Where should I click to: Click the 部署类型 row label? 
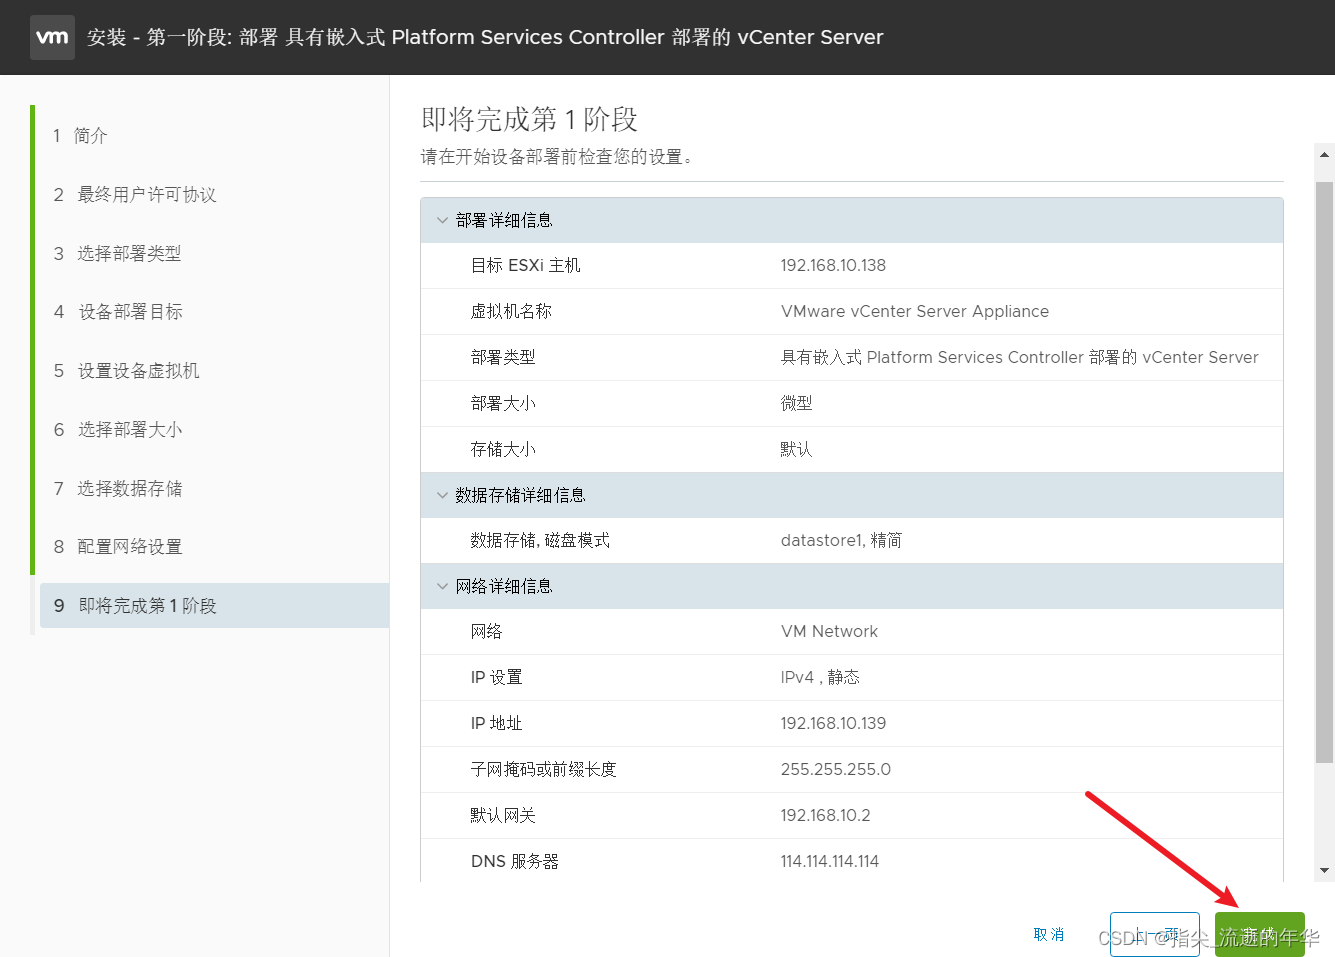click(x=503, y=357)
